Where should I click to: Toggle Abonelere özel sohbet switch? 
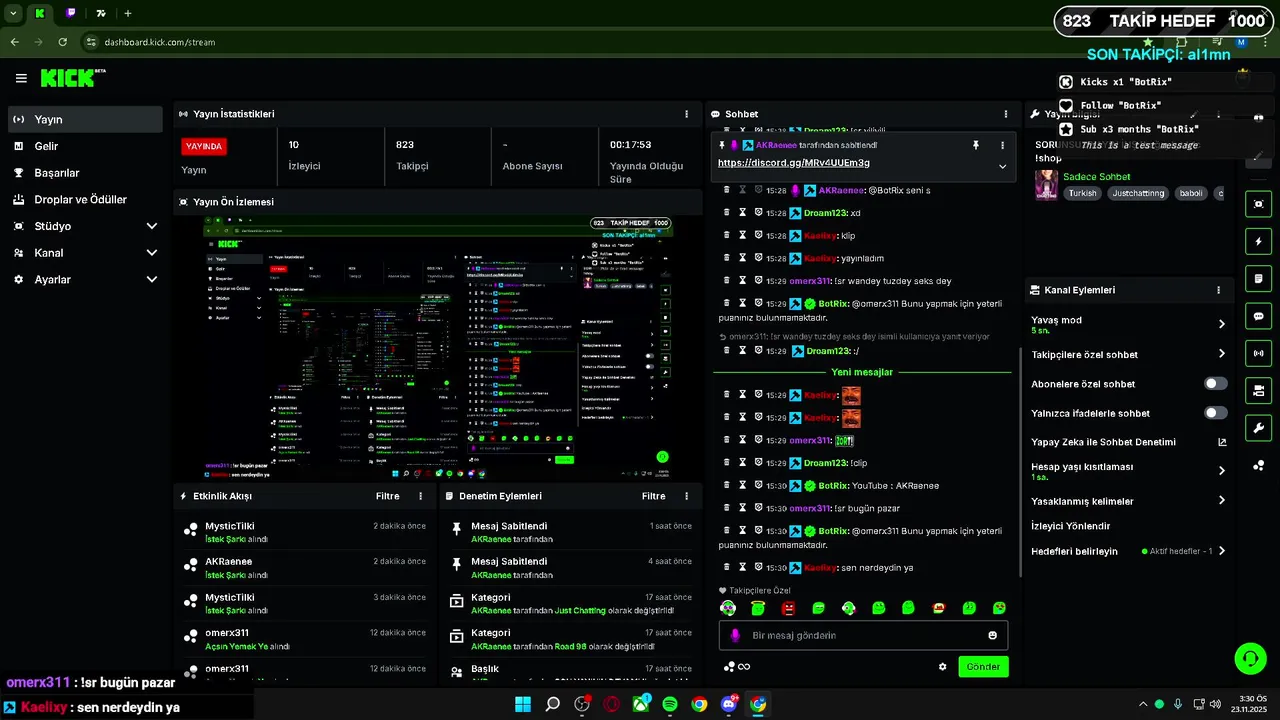(1215, 384)
